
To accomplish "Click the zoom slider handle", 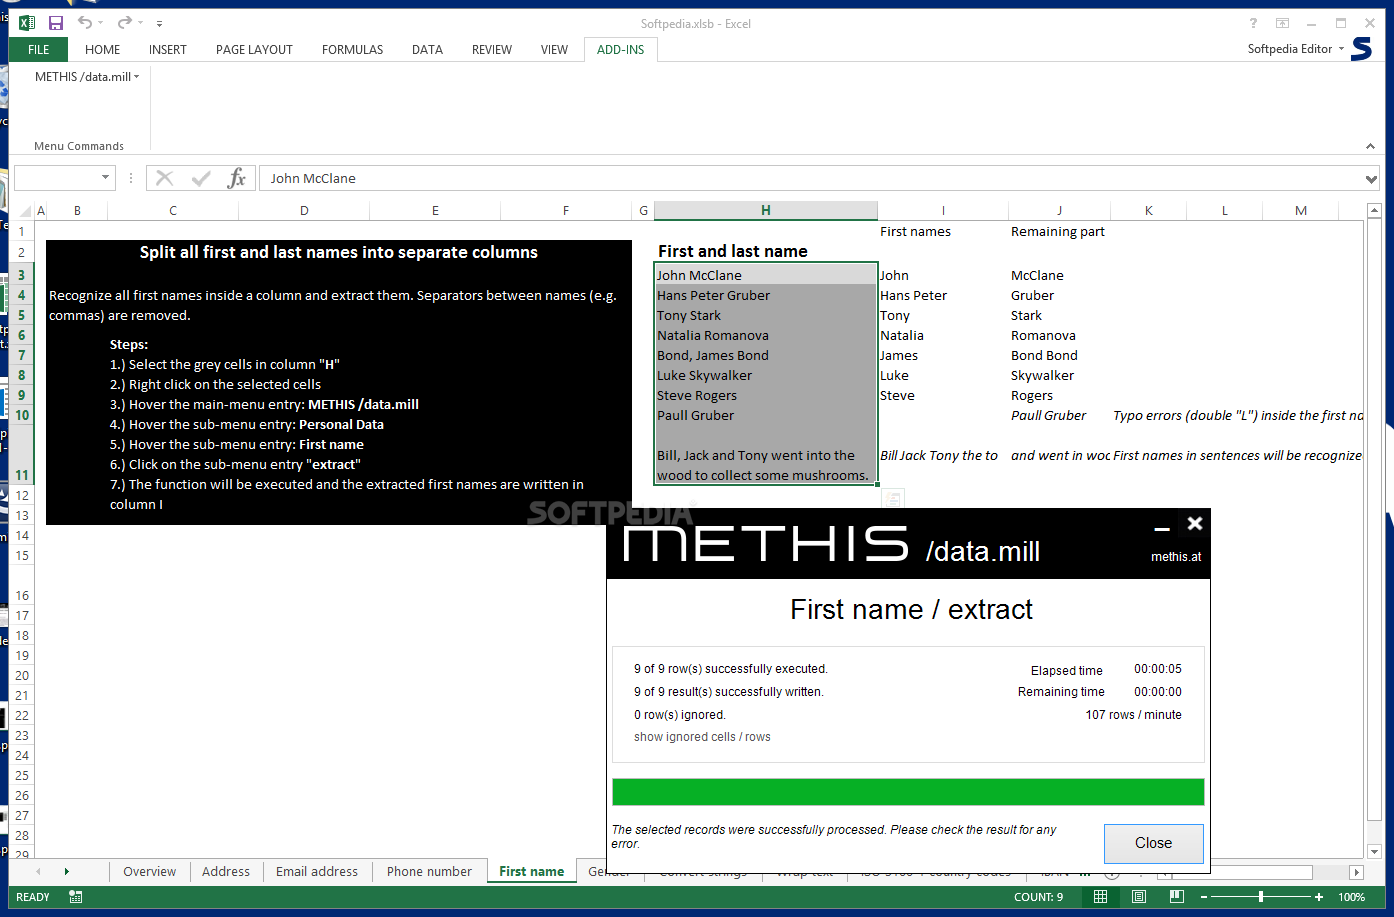I will 1261,897.
